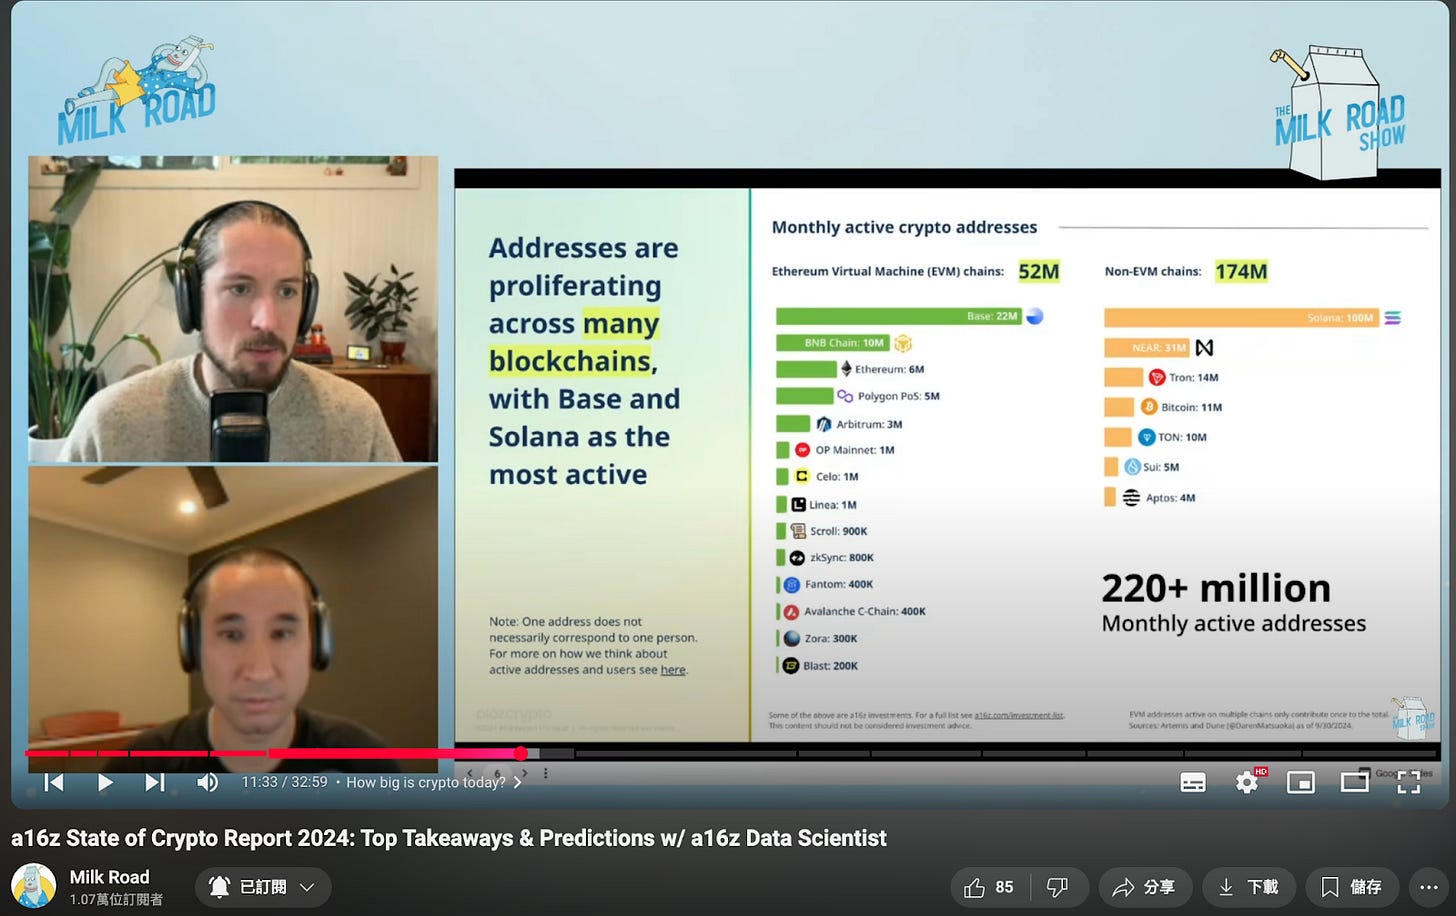
Task: Click the zkSync icon
Action: [797, 558]
